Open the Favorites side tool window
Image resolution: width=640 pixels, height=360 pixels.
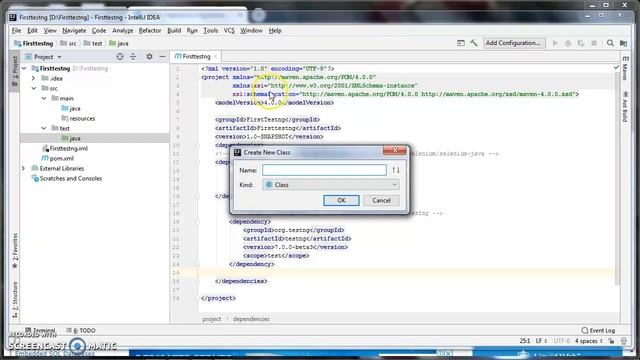(x=15, y=251)
